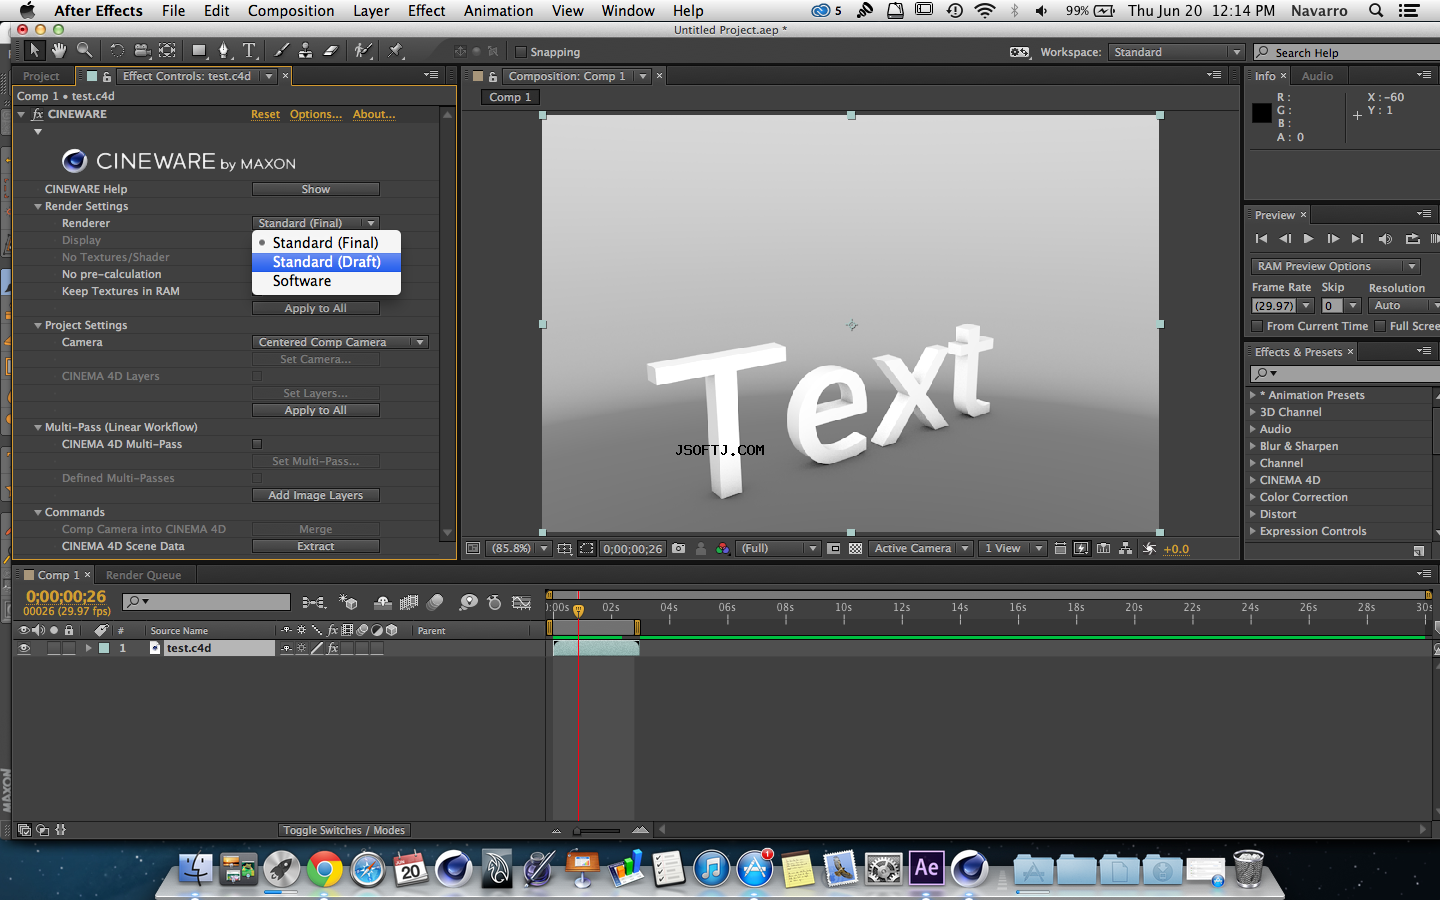The height and width of the screenshot is (900, 1440).
Task: Click Reset link in CINEWARE effect
Action: coord(265,114)
